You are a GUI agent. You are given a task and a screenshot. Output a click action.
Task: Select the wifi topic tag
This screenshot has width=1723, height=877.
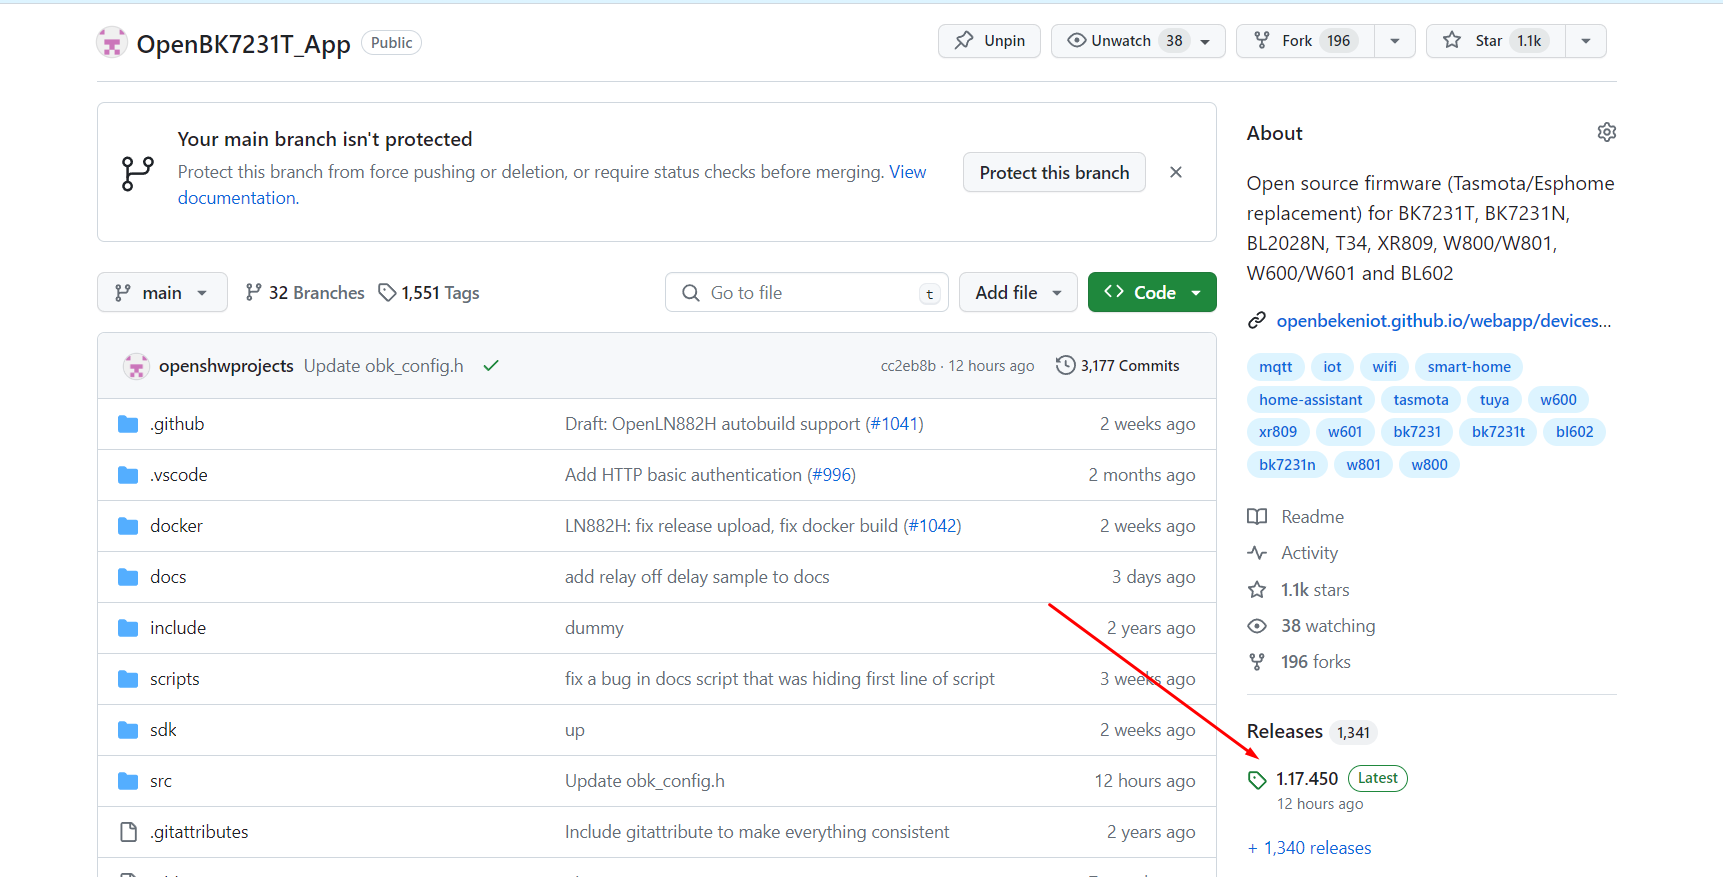tap(1384, 367)
